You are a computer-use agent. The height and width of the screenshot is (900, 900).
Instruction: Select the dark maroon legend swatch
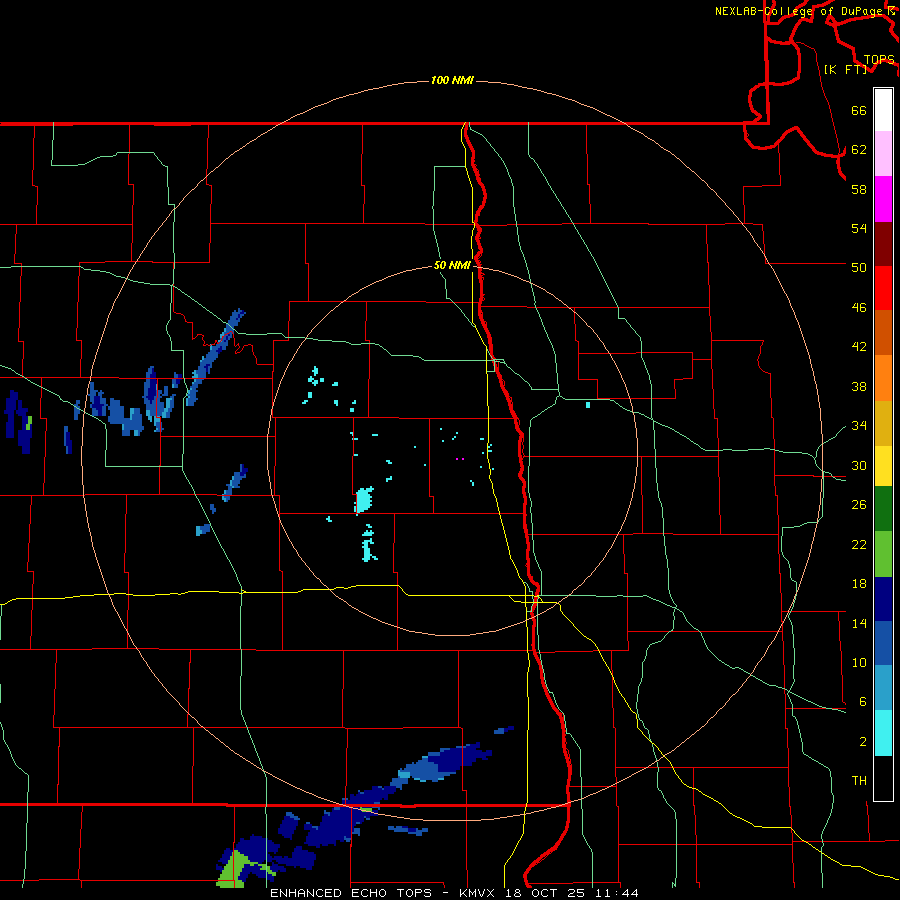point(883,243)
